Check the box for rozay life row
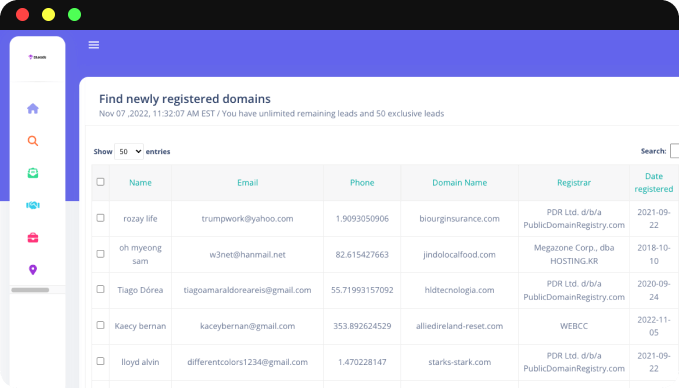 coord(100,218)
